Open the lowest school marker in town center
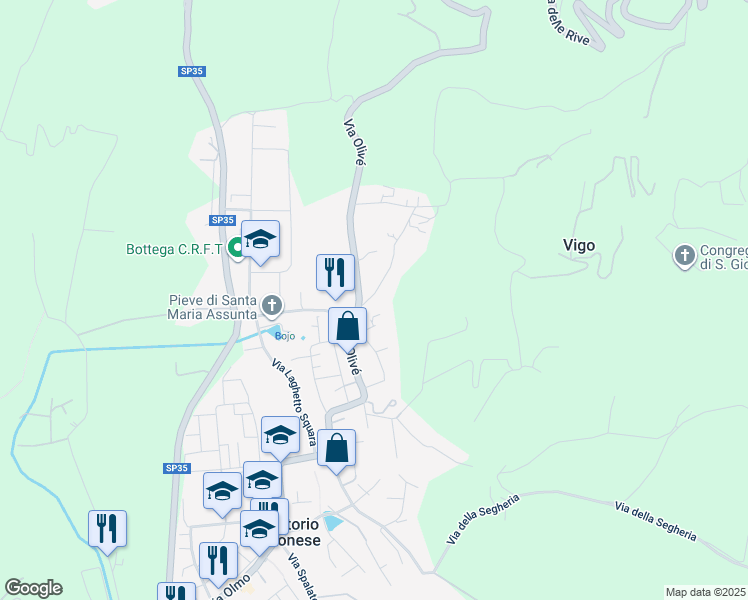748x600 pixels. click(x=260, y=530)
